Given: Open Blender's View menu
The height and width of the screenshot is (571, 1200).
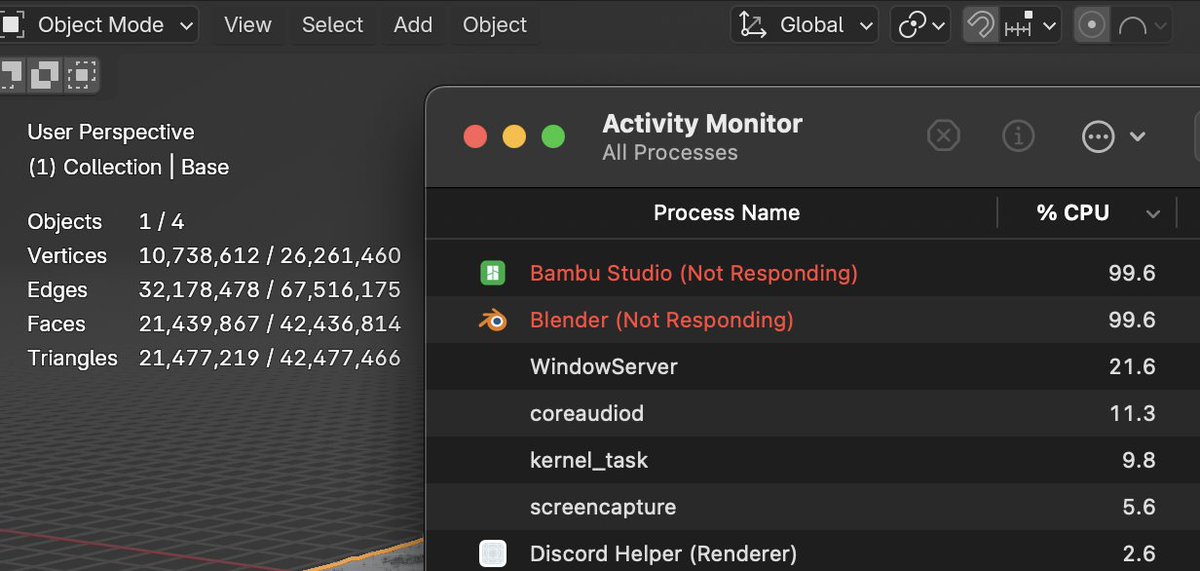Looking at the screenshot, I should click(x=248, y=25).
